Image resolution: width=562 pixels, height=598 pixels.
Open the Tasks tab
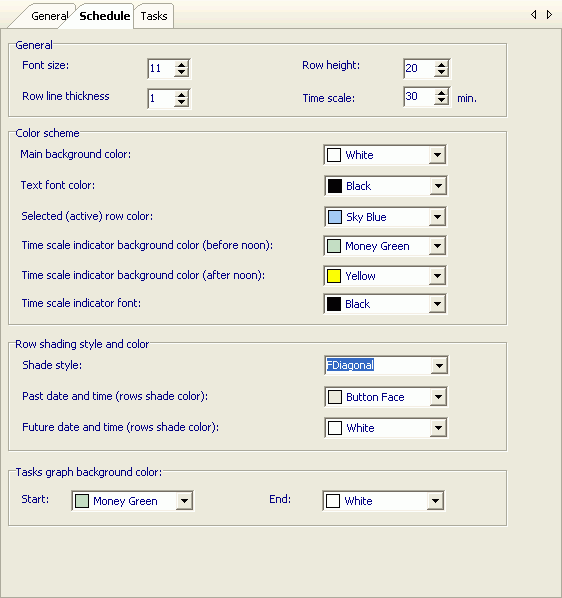click(x=154, y=16)
